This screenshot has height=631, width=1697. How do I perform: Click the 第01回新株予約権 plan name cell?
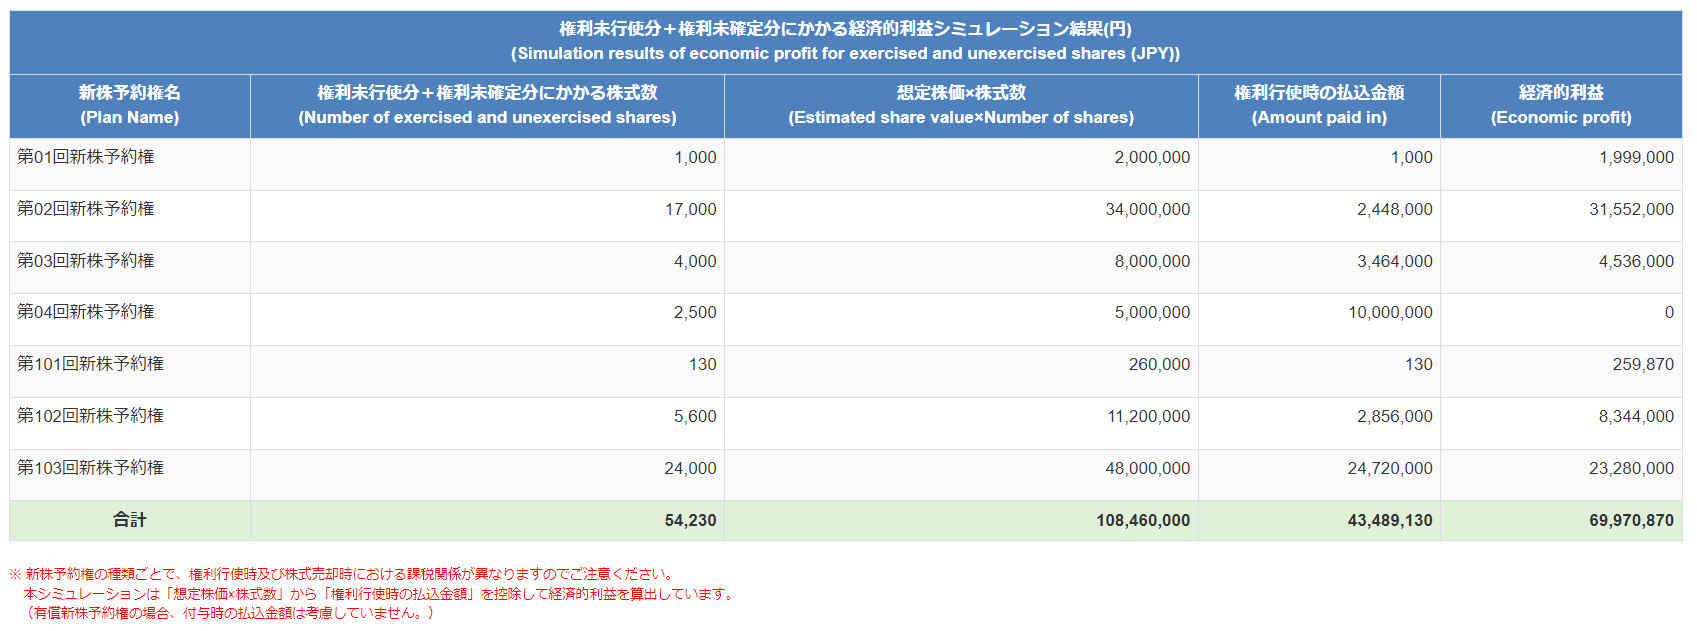(x=86, y=157)
